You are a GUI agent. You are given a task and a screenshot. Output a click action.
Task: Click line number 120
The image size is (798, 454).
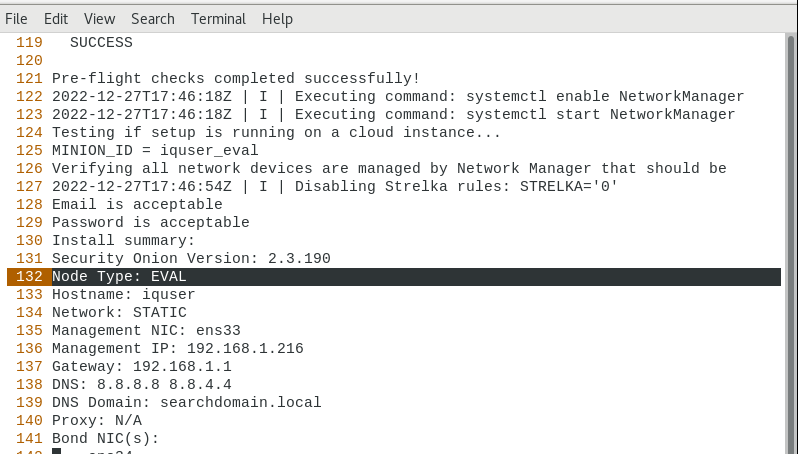[29, 61]
